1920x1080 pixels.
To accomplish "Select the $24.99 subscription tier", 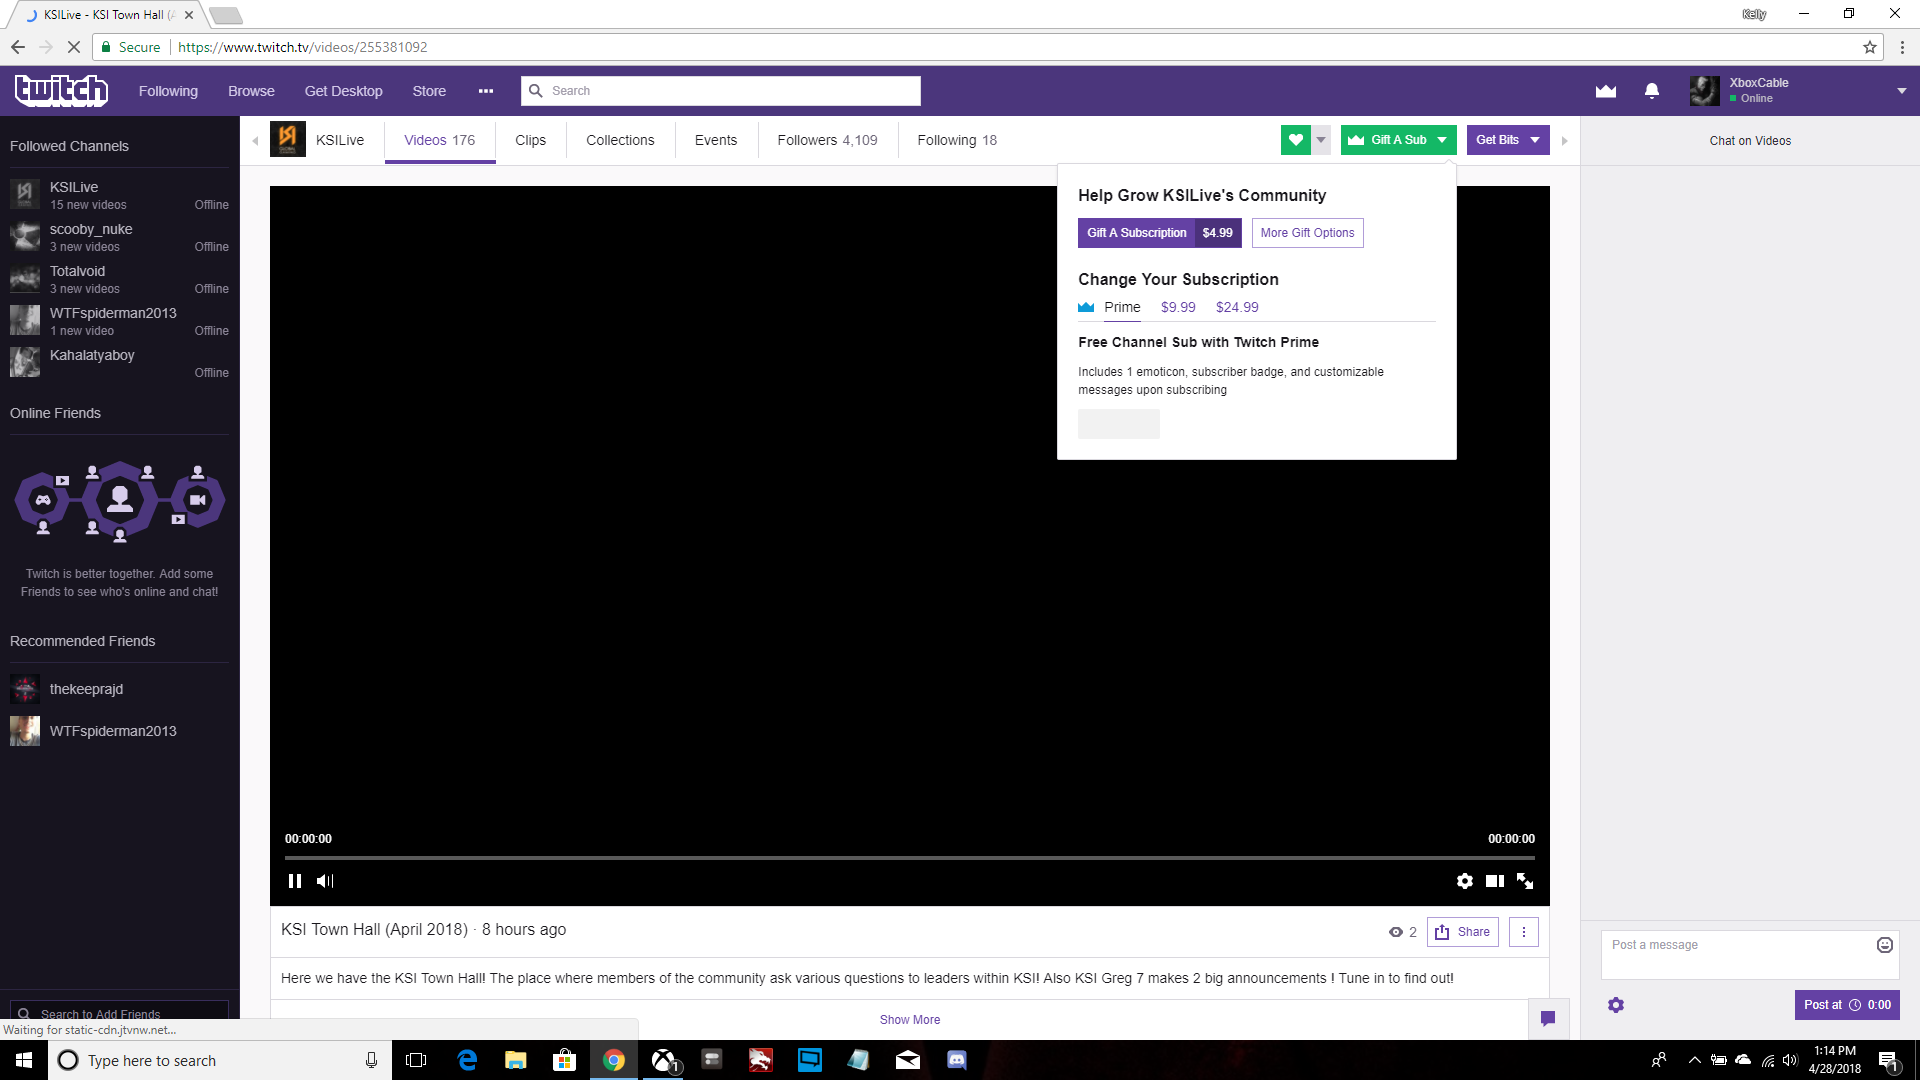I will [1238, 307].
